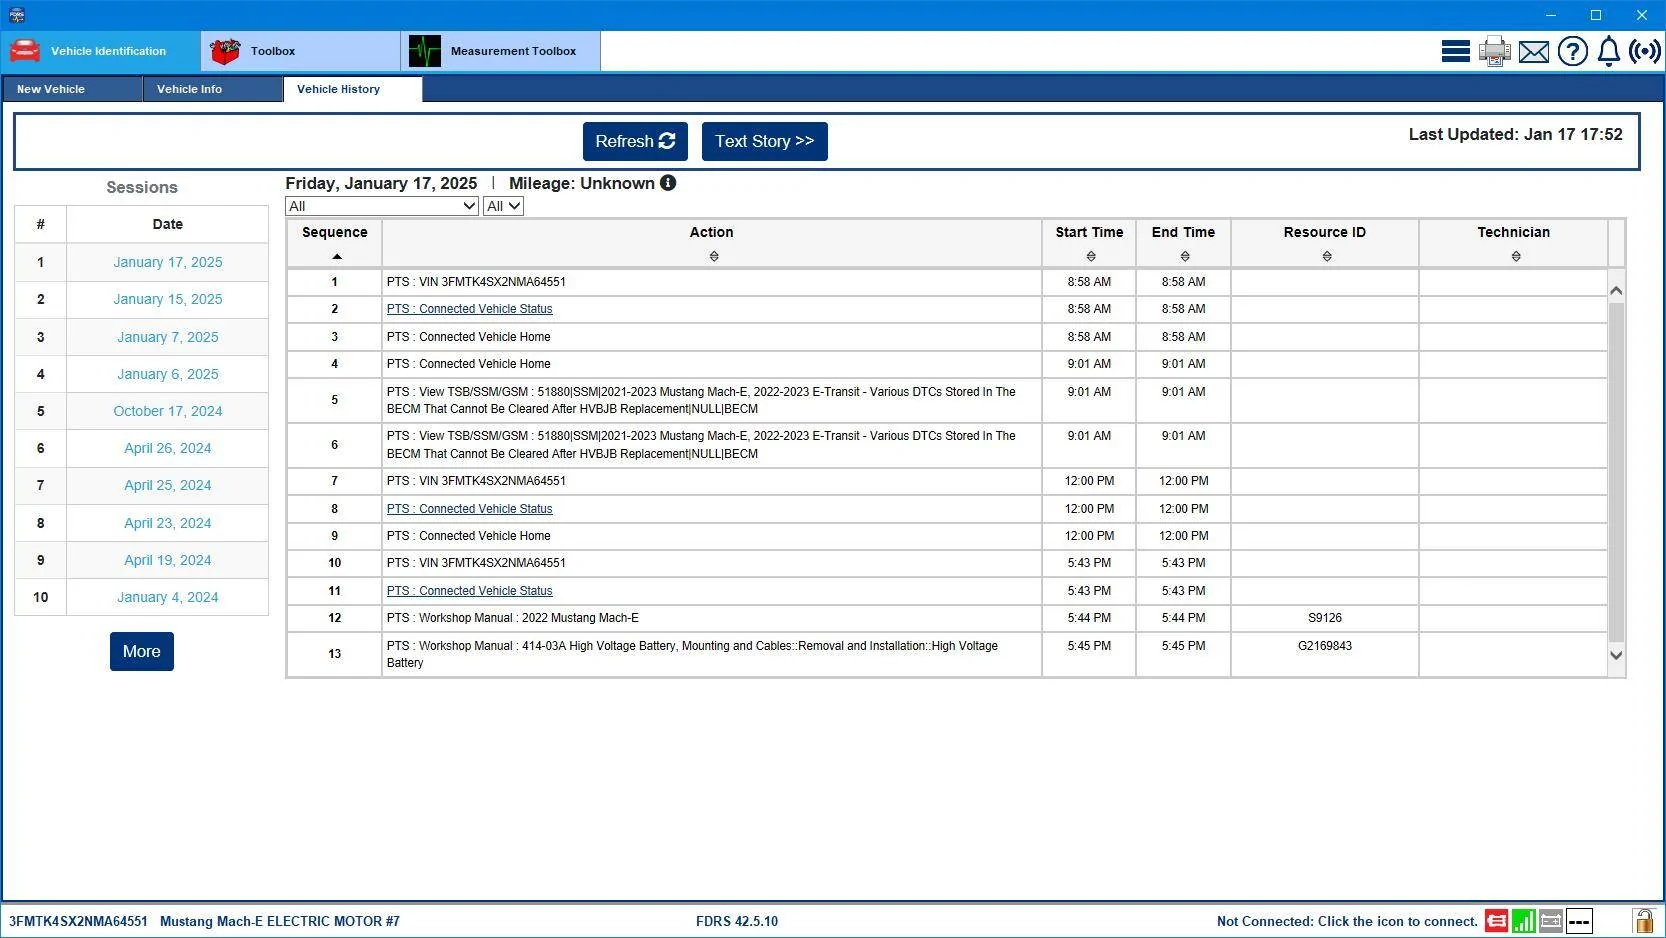This screenshot has width=1666, height=938.
Task: Open the help question mark icon
Action: coord(1572,51)
